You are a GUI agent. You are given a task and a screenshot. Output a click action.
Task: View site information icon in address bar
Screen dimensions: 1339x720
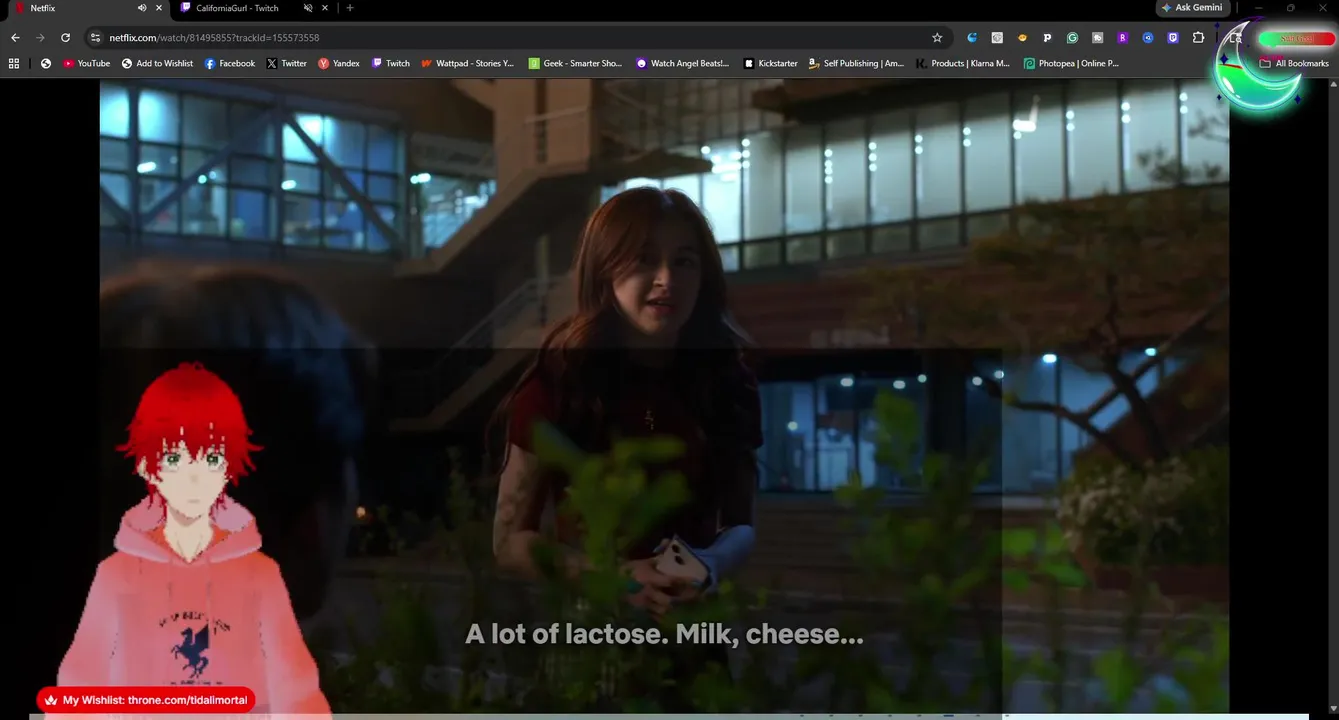click(x=95, y=38)
